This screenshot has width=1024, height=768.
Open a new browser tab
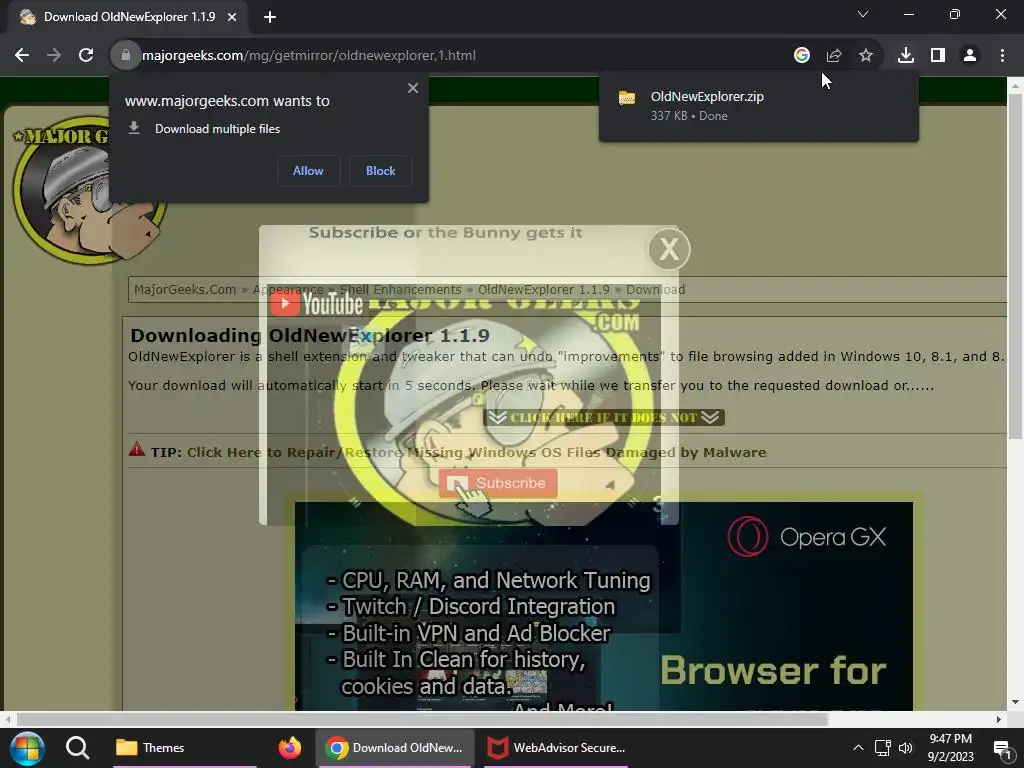pyautogui.click(x=270, y=17)
